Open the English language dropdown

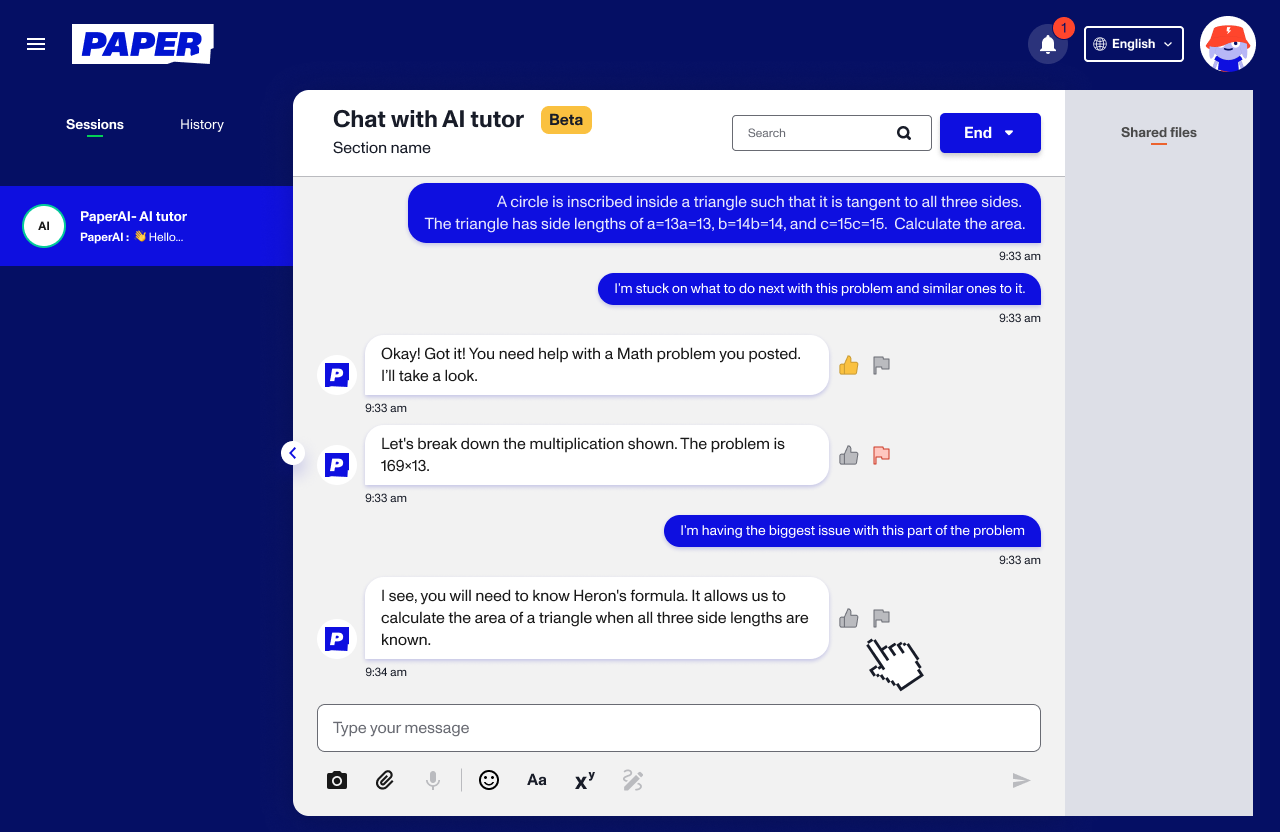pyautogui.click(x=1134, y=44)
